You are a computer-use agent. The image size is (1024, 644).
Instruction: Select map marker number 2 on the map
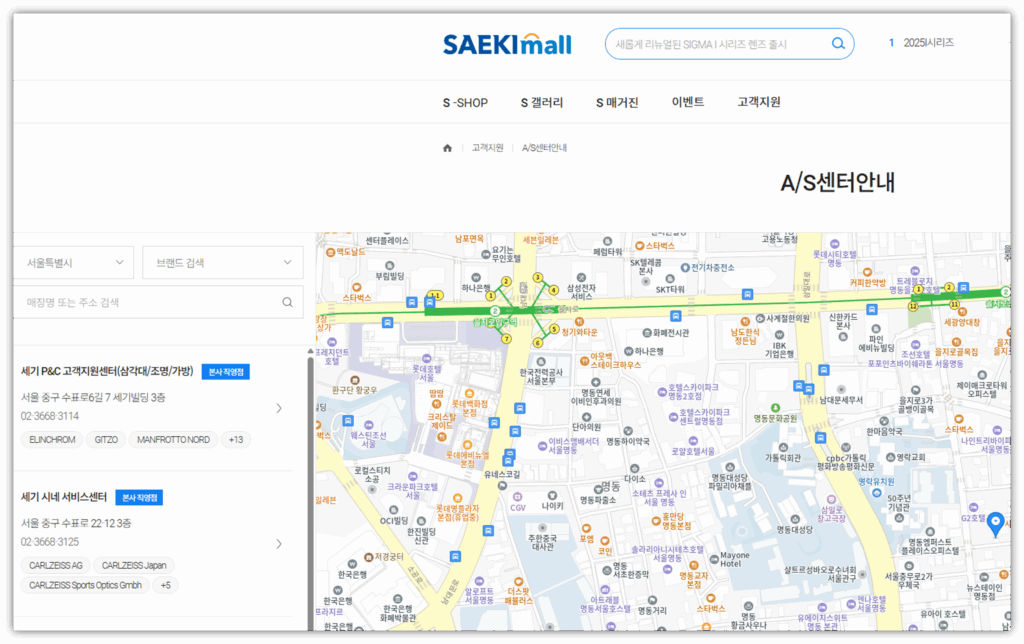pyautogui.click(x=505, y=281)
